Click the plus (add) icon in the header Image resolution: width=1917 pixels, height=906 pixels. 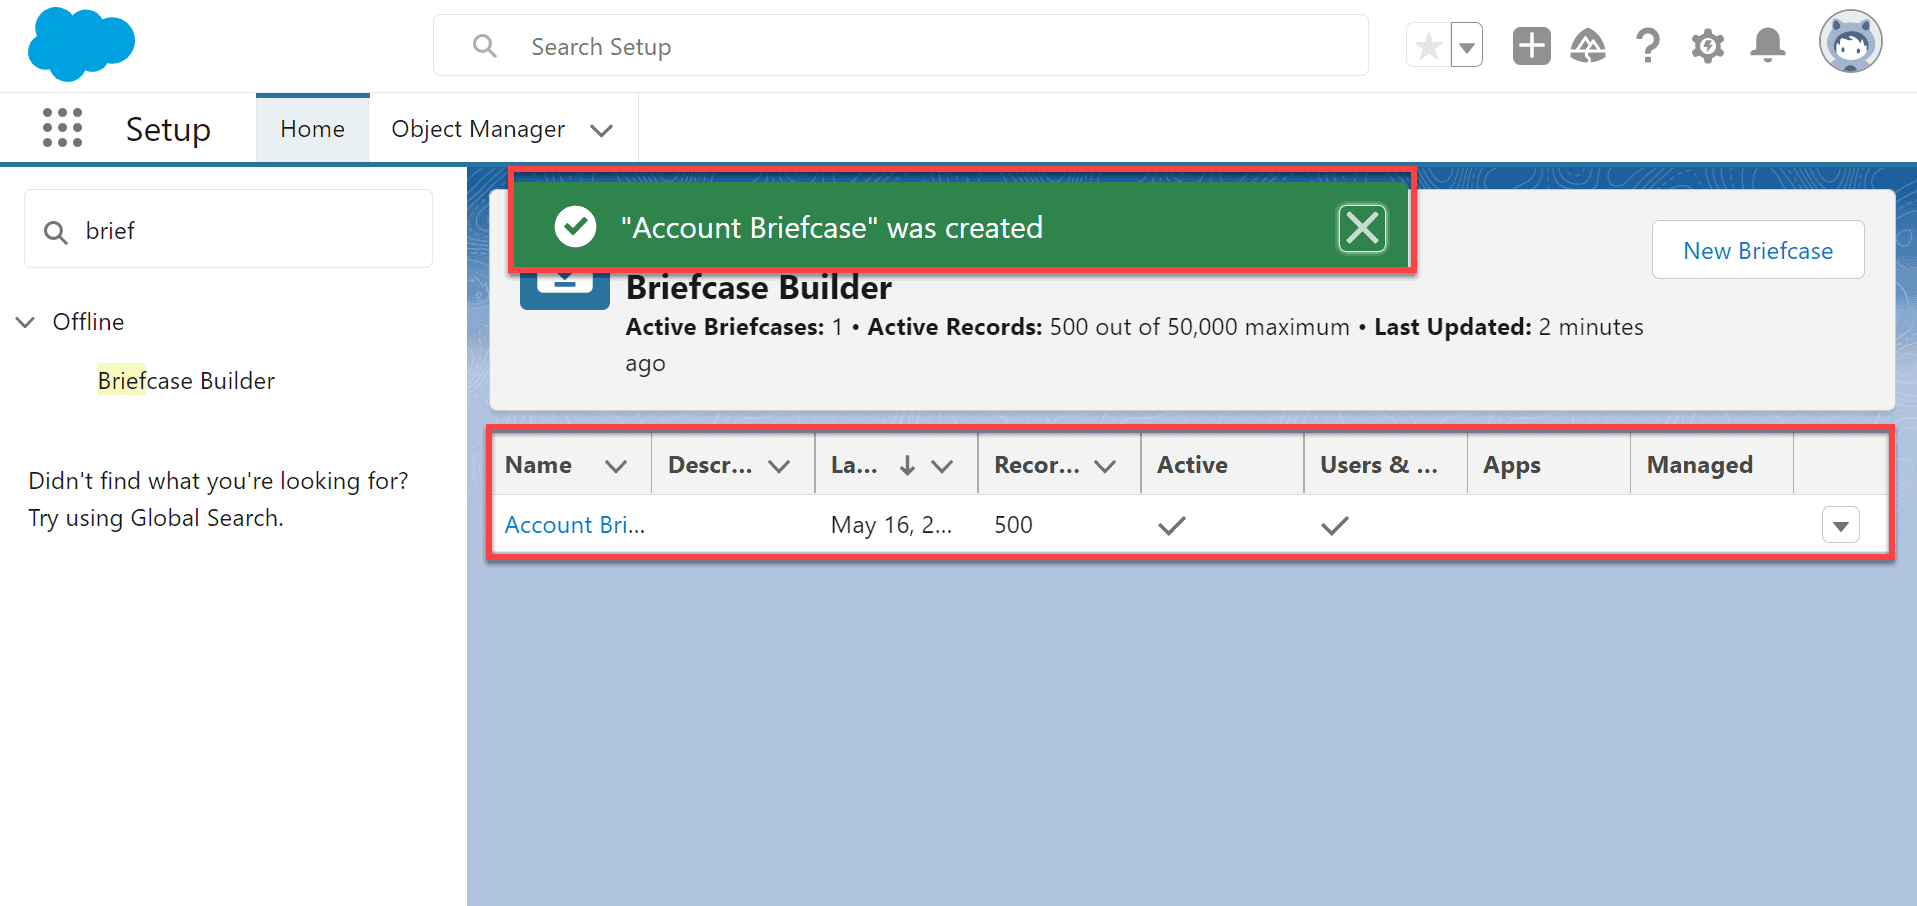pyautogui.click(x=1530, y=45)
